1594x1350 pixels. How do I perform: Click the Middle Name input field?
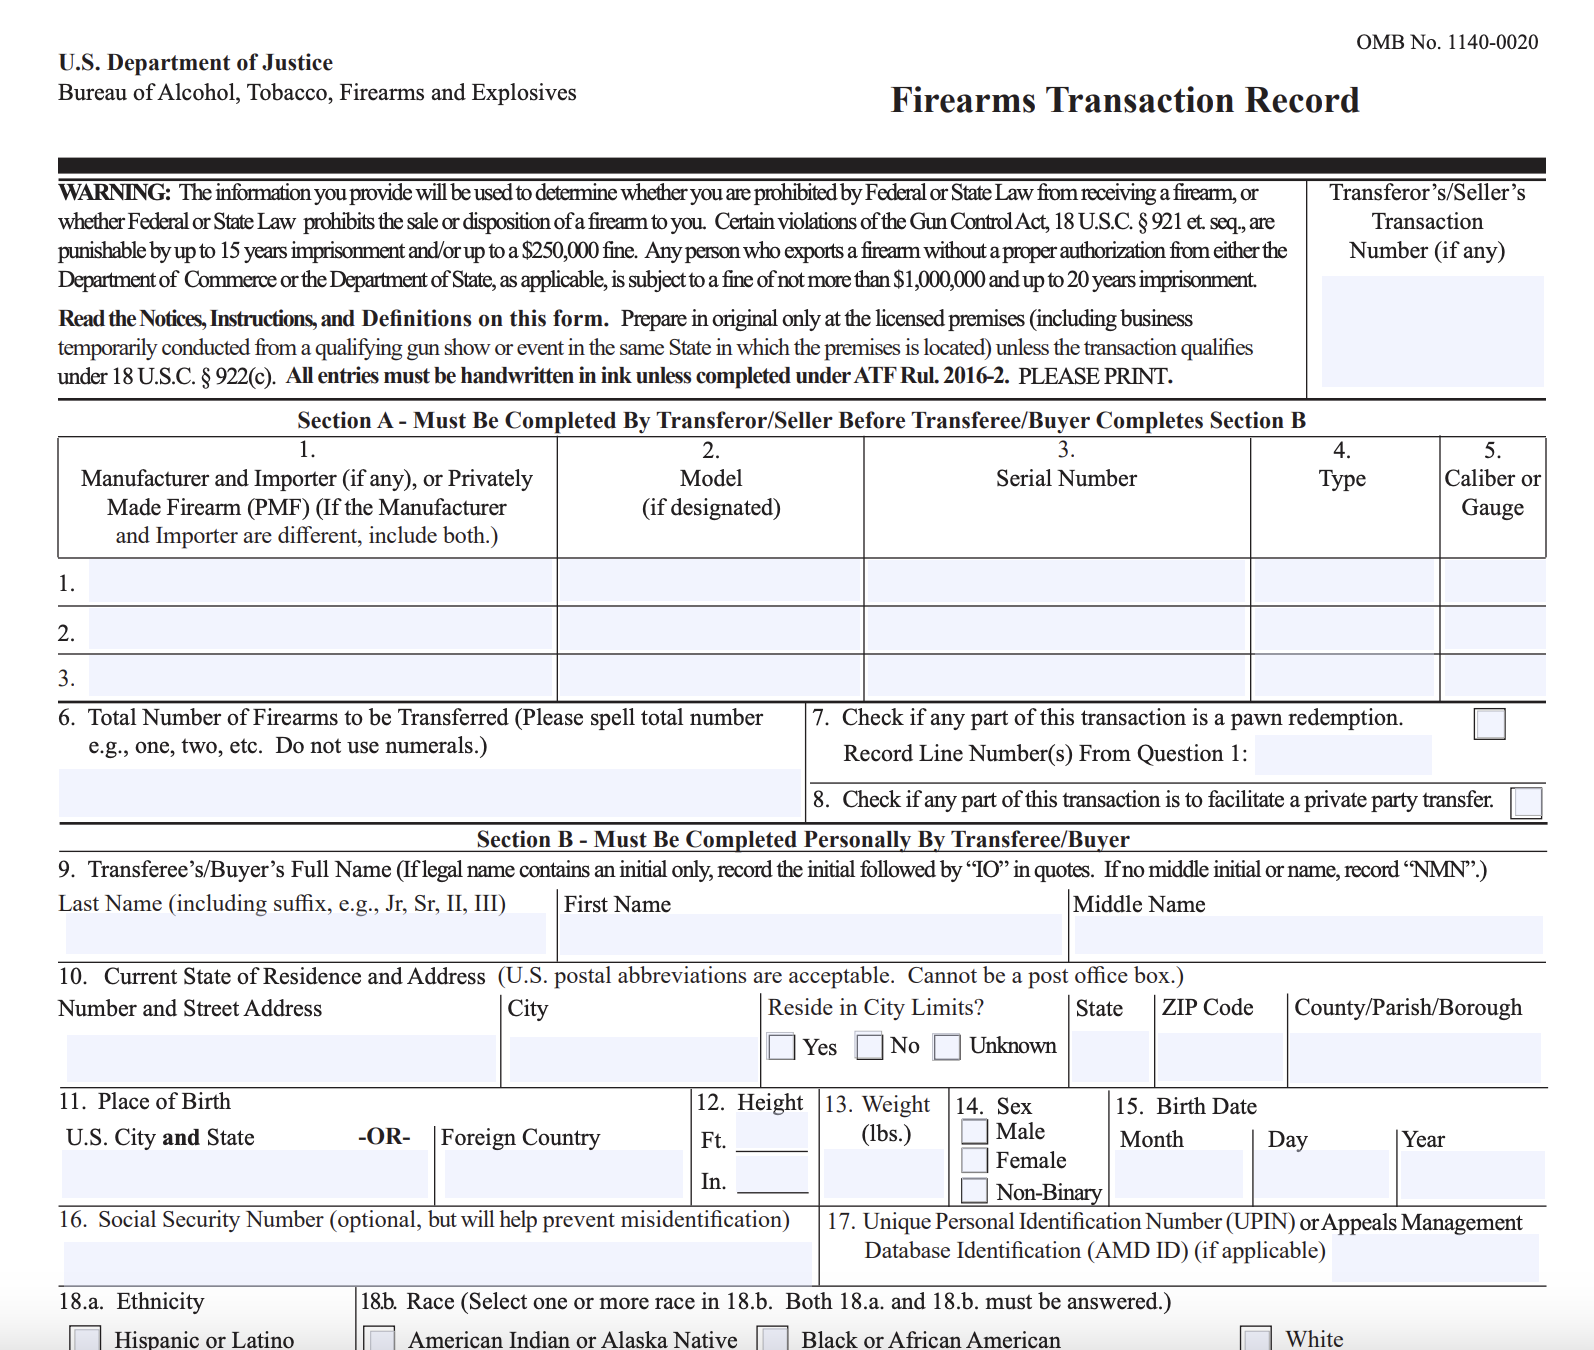tap(1308, 935)
